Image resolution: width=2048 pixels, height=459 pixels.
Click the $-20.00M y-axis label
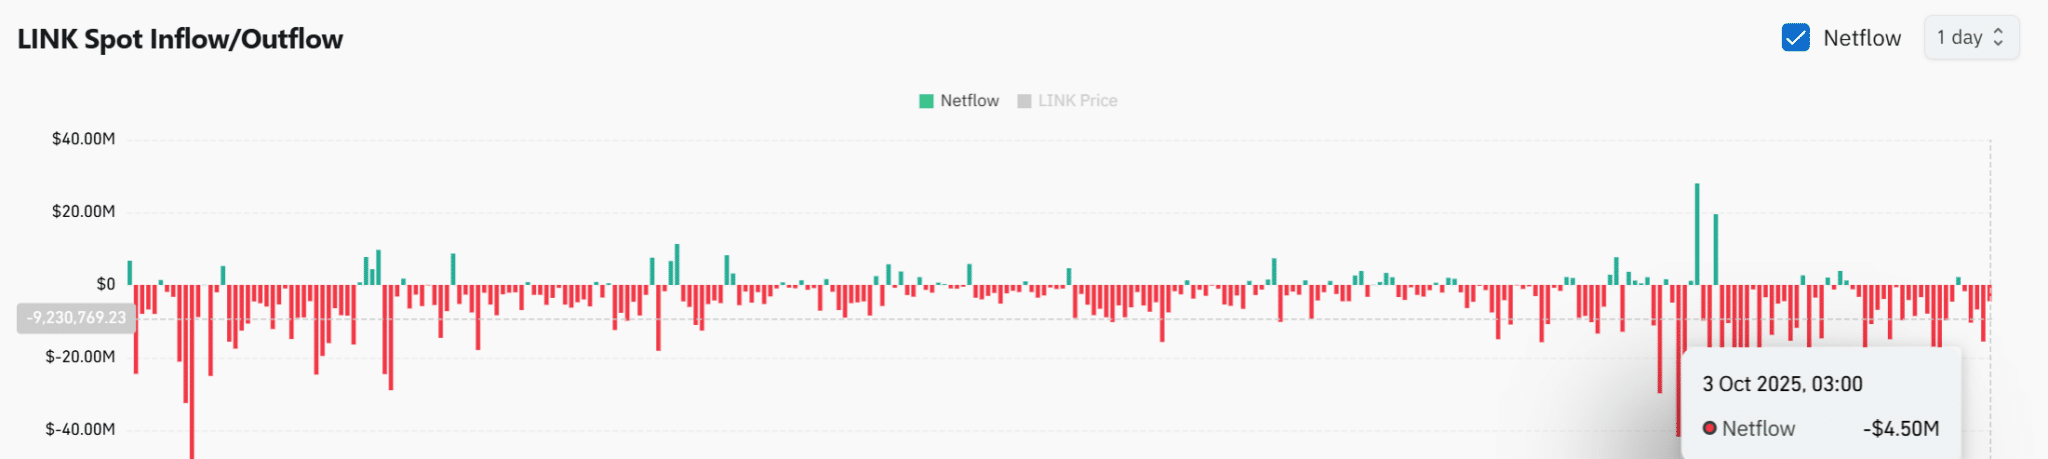(x=80, y=357)
